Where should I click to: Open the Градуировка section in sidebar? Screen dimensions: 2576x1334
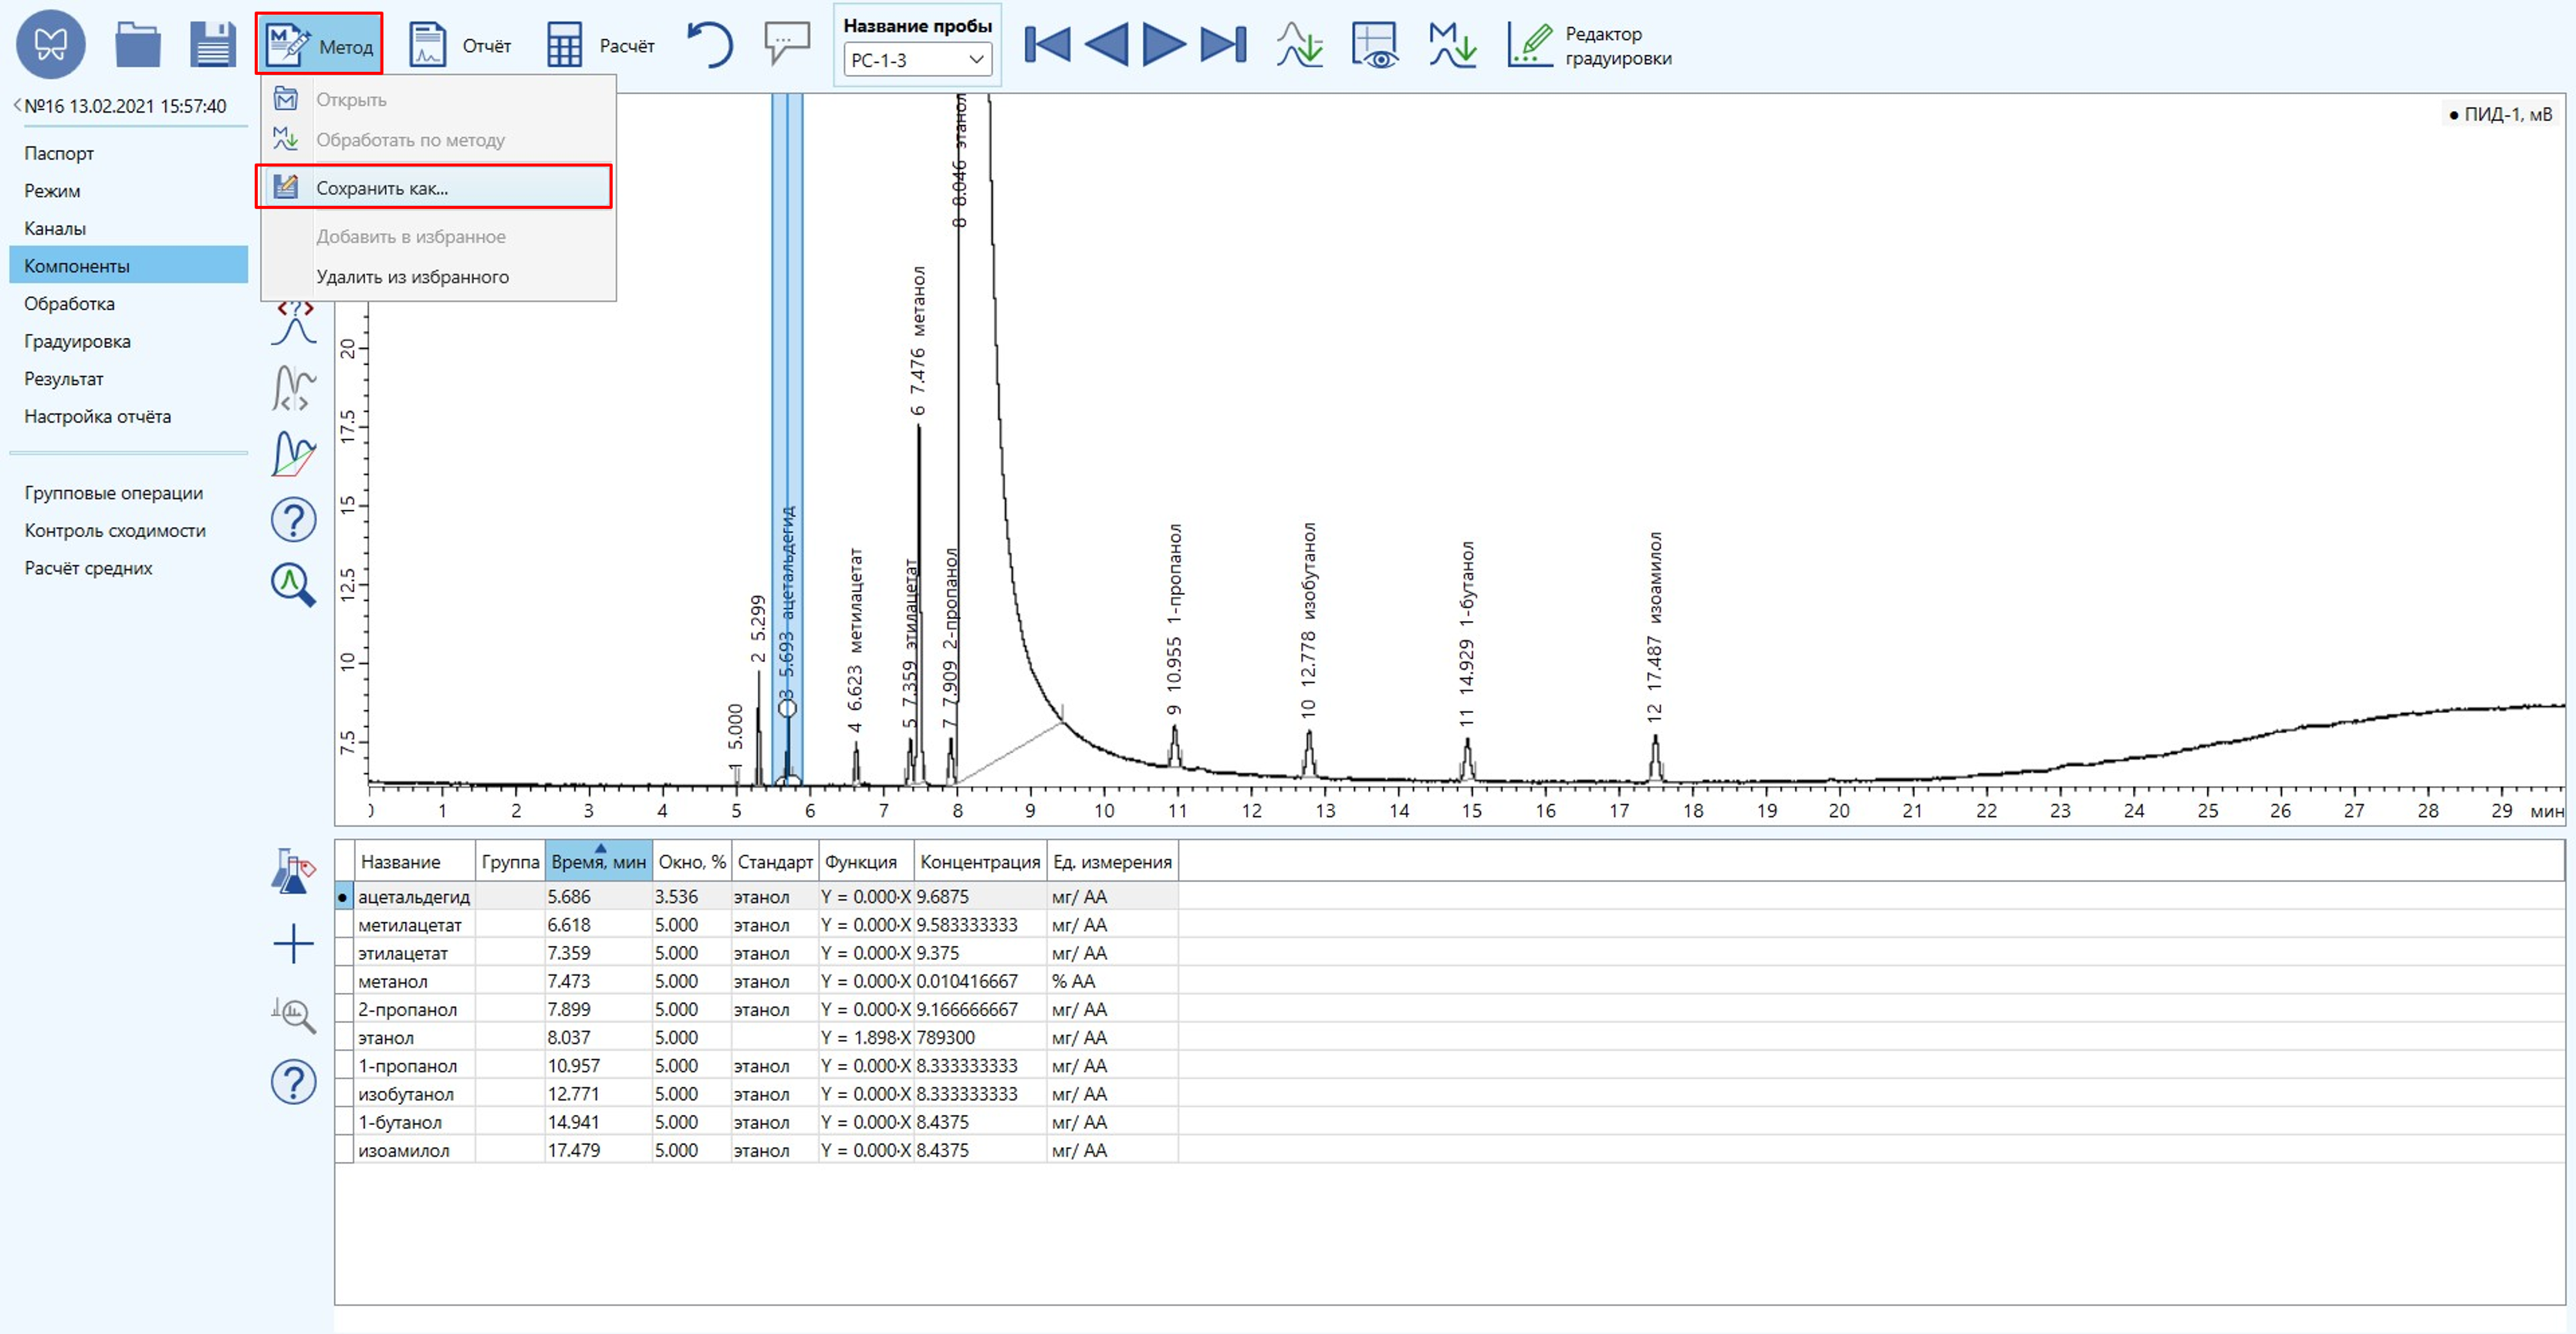77,341
